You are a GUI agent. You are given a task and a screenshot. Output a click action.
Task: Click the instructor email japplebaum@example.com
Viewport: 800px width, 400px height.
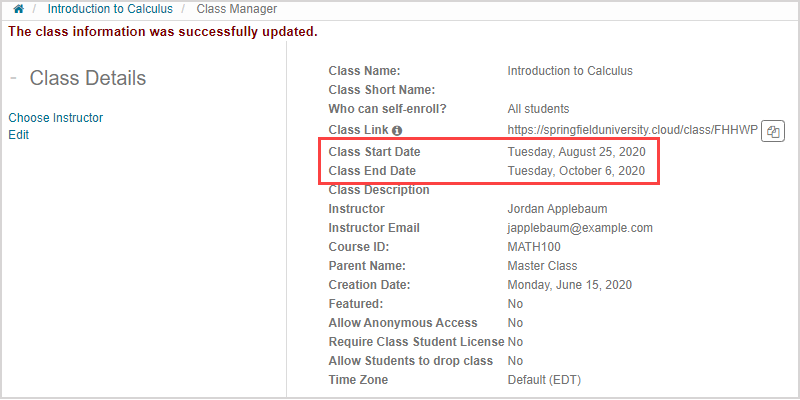(x=580, y=228)
